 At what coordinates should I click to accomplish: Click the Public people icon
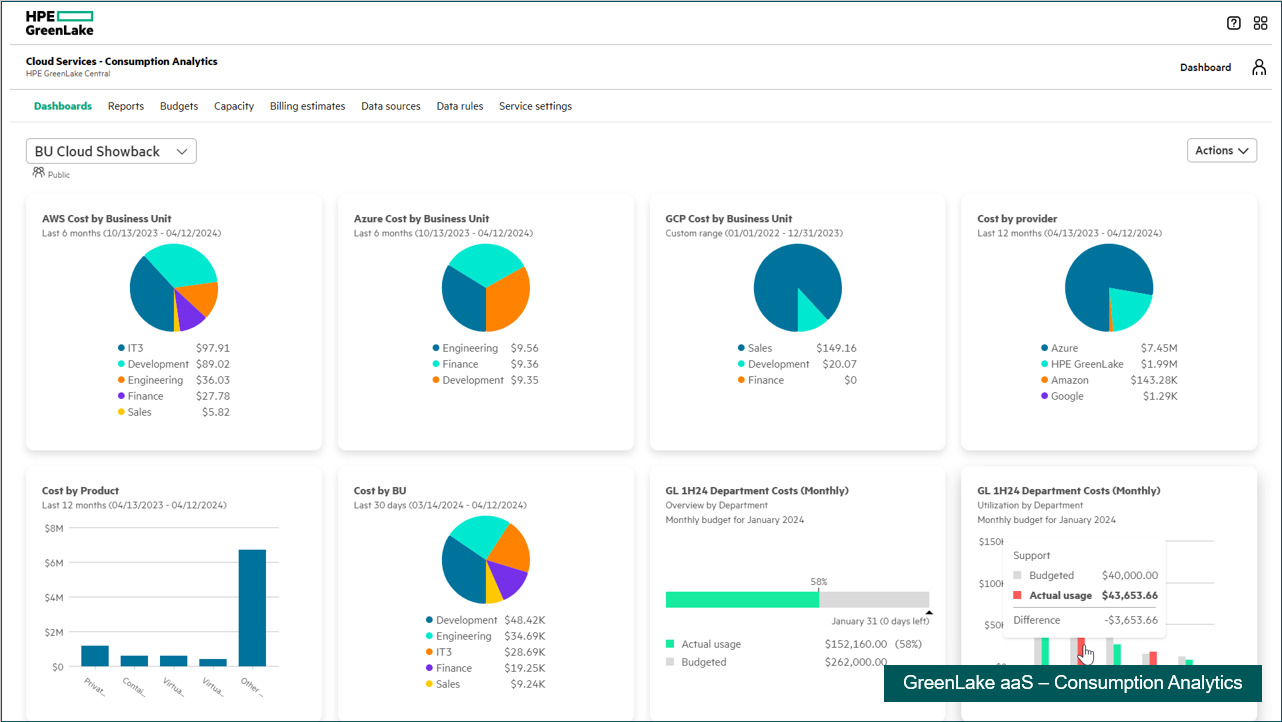38,173
